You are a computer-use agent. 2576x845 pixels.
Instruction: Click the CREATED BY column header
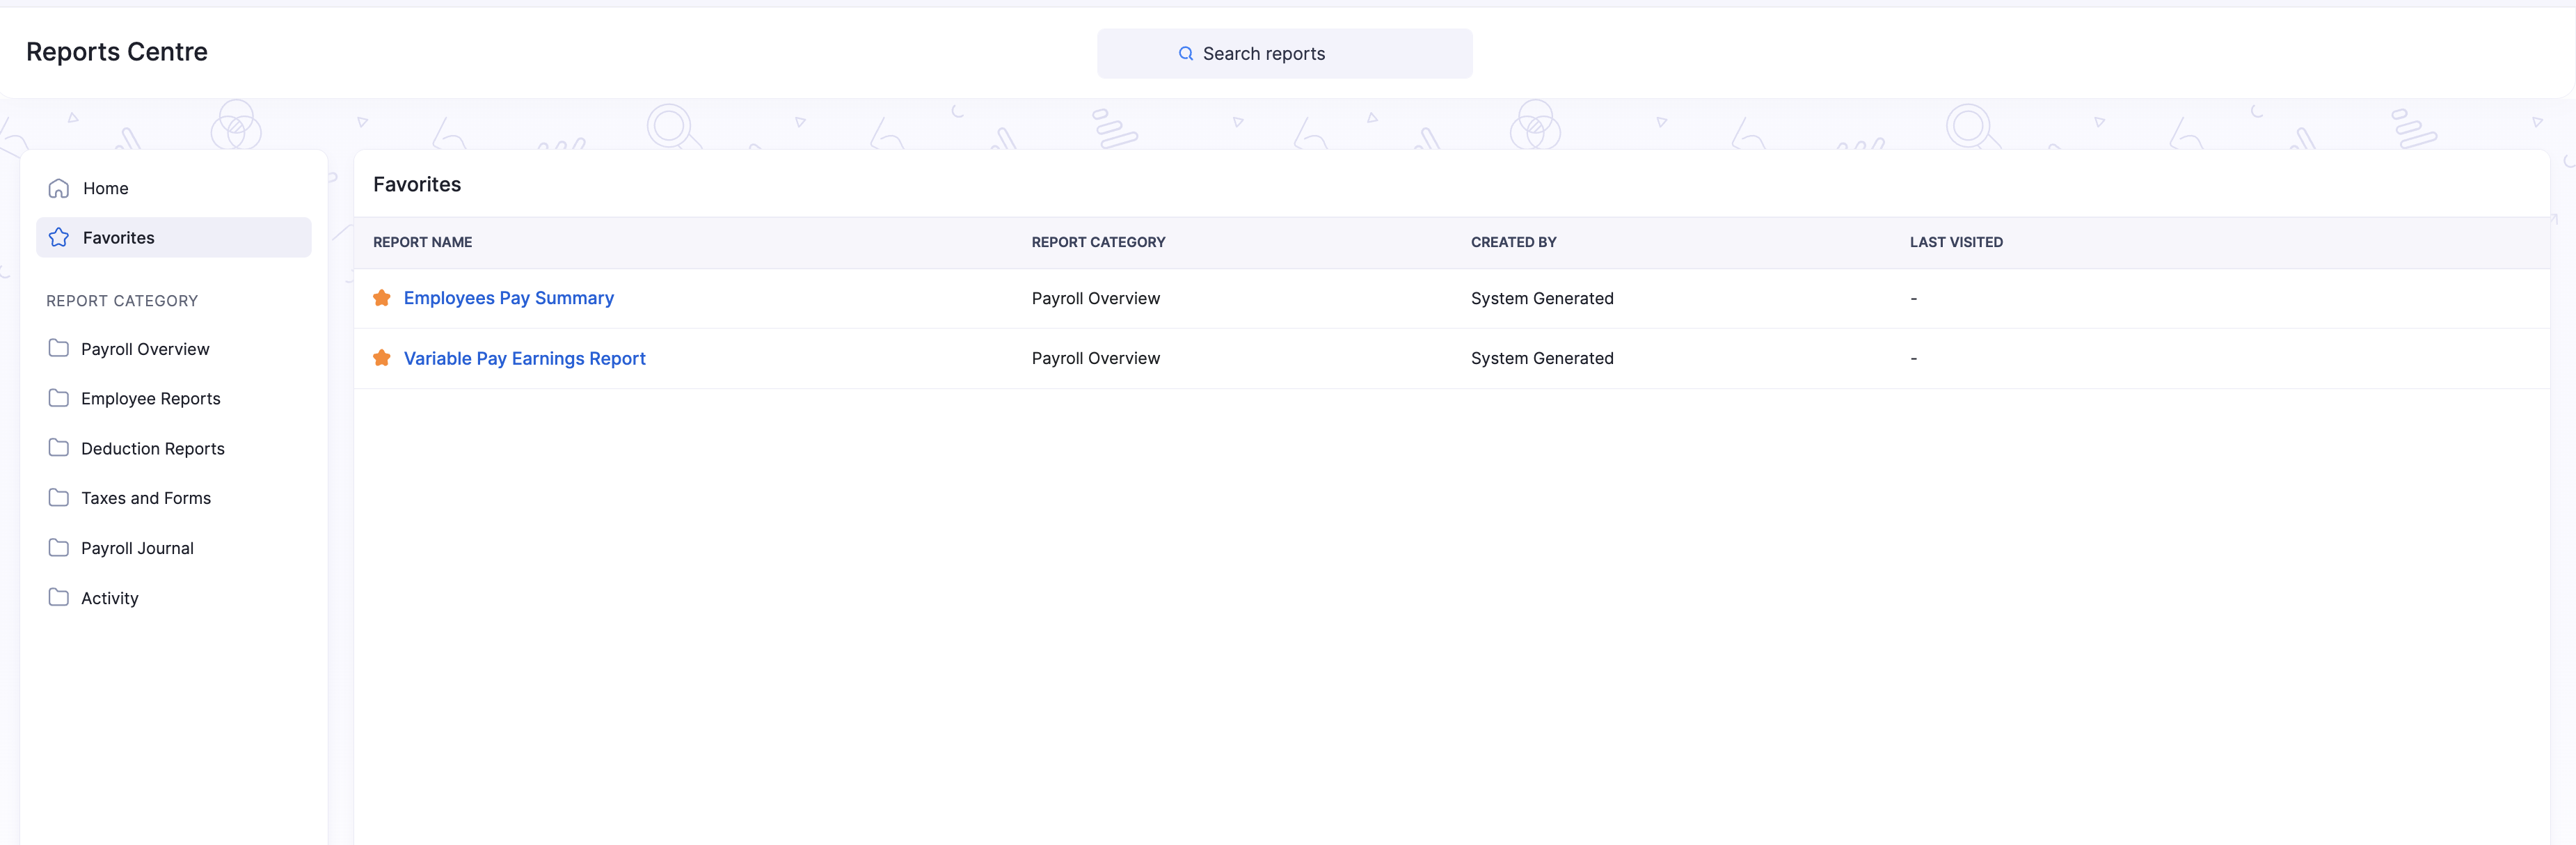pyautogui.click(x=1514, y=242)
